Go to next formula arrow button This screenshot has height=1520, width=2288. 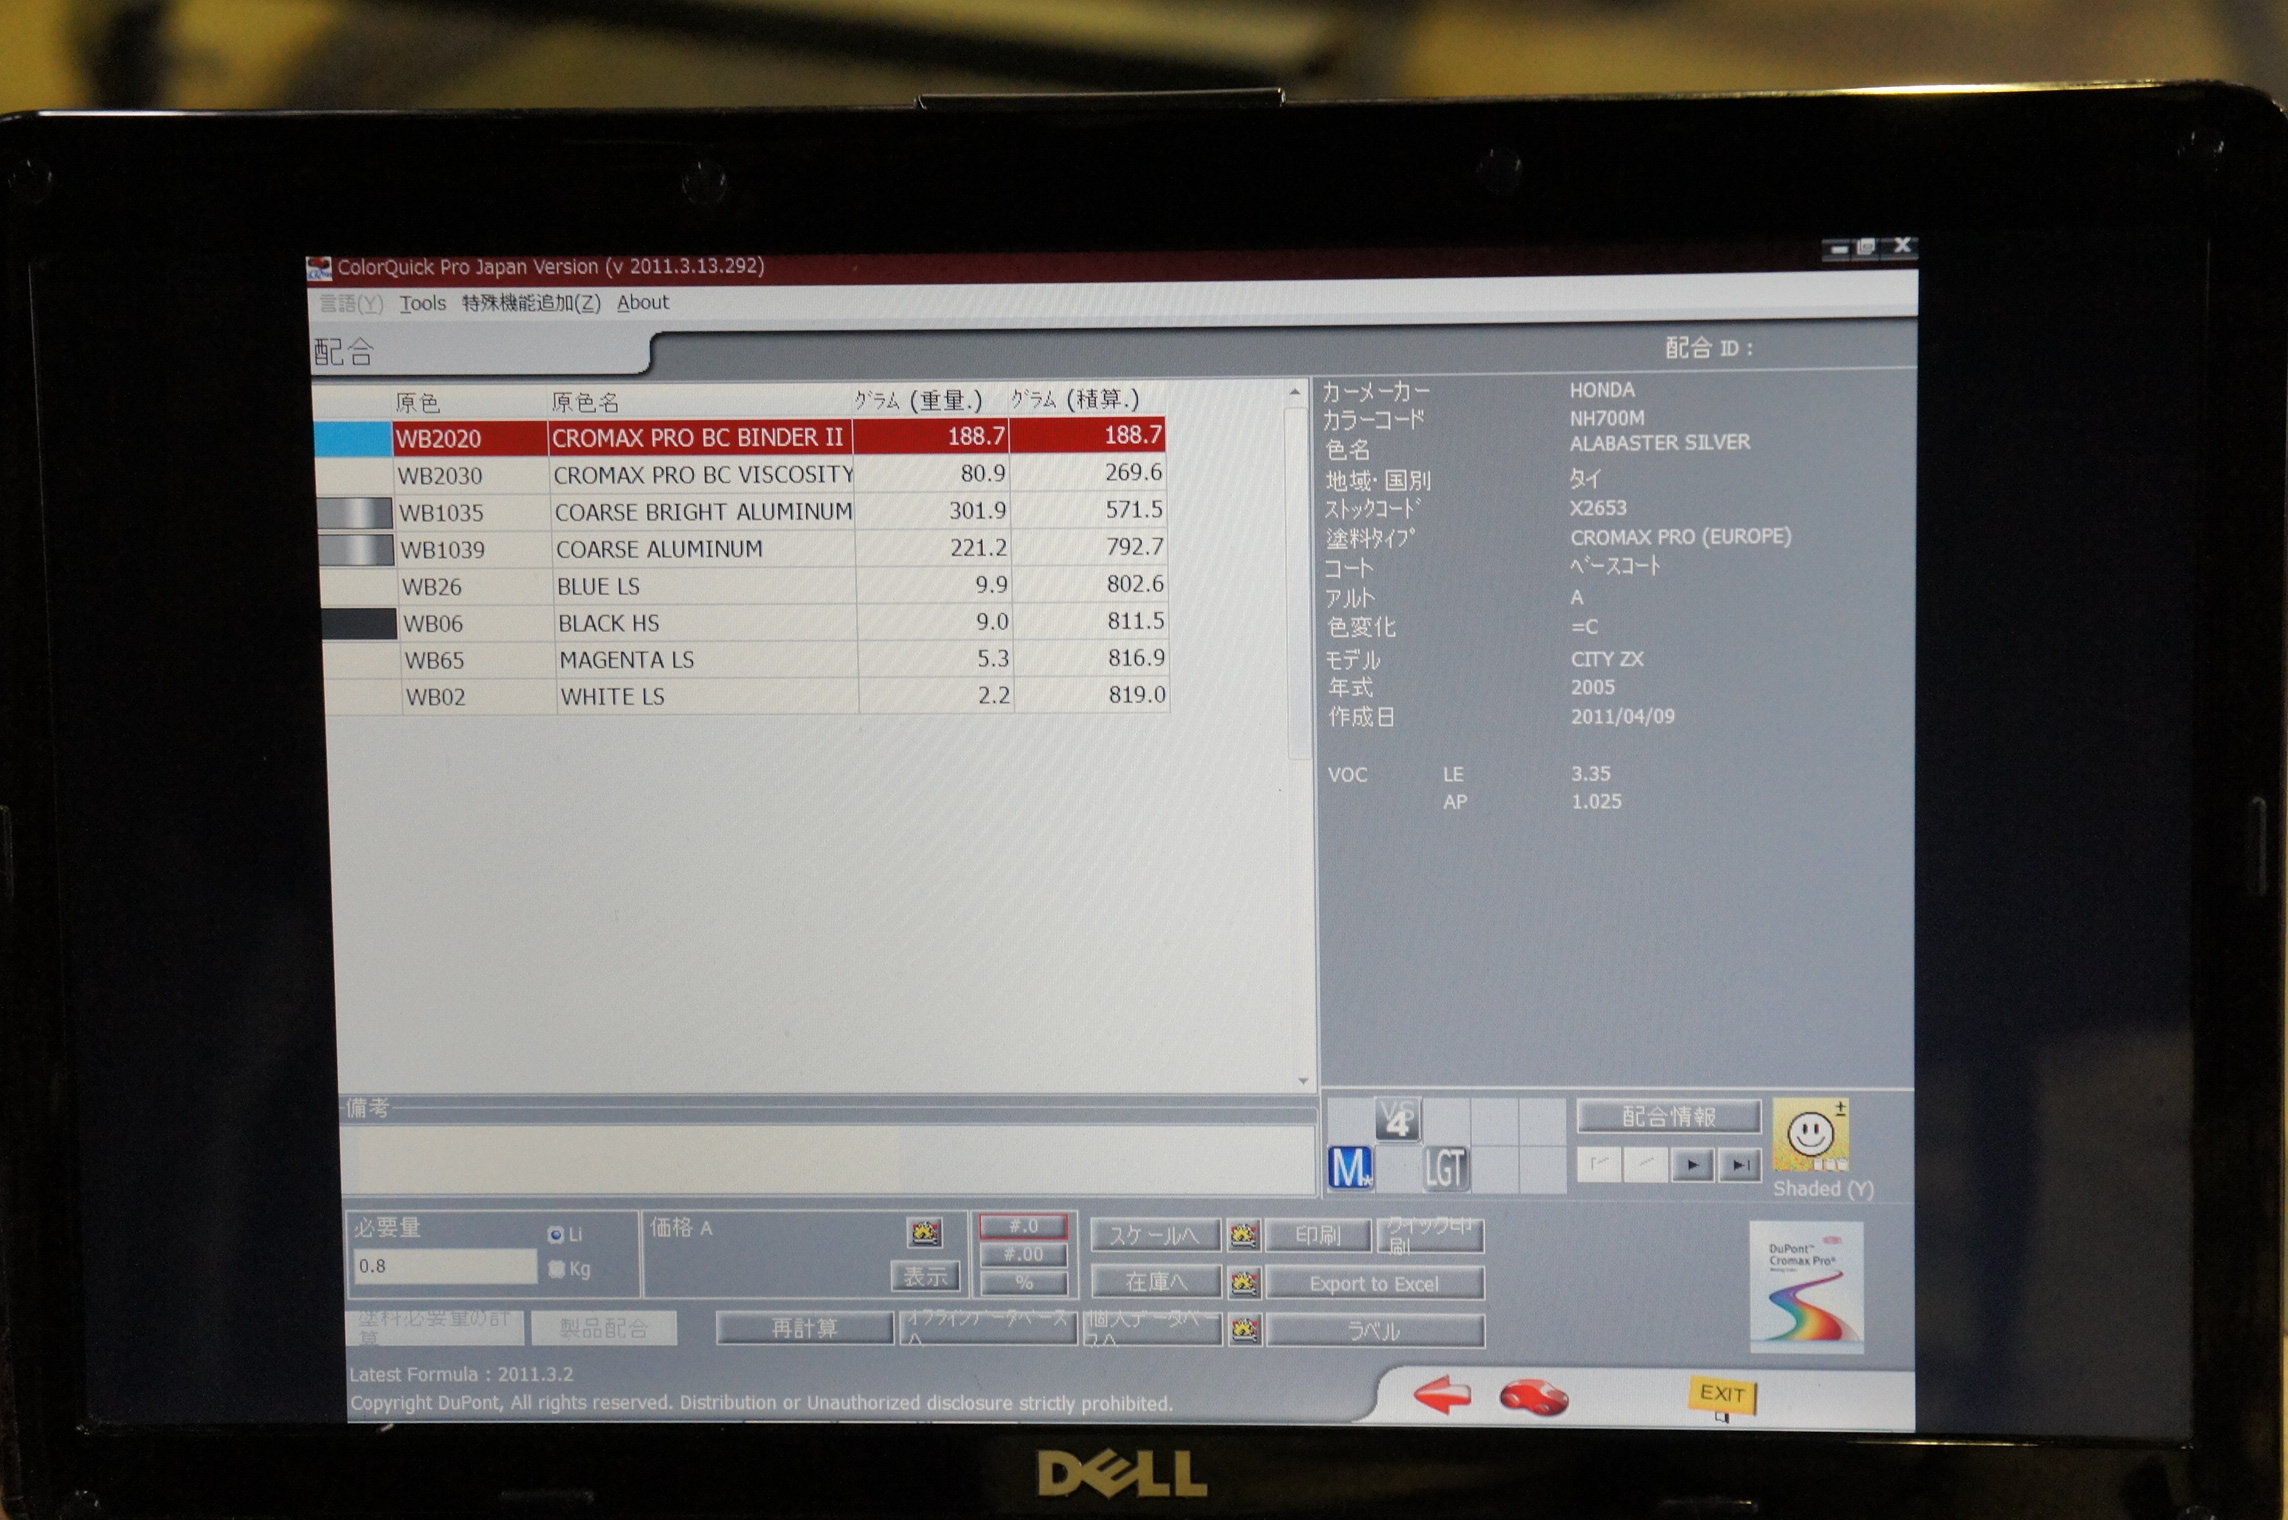coord(1692,1165)
